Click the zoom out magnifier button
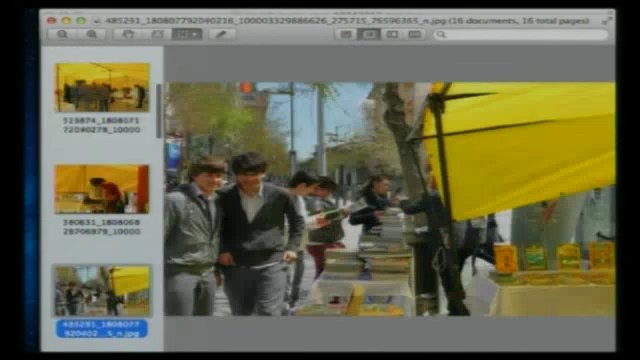The height and width of the screenshot is (360, 640). (x=62, y=34)
